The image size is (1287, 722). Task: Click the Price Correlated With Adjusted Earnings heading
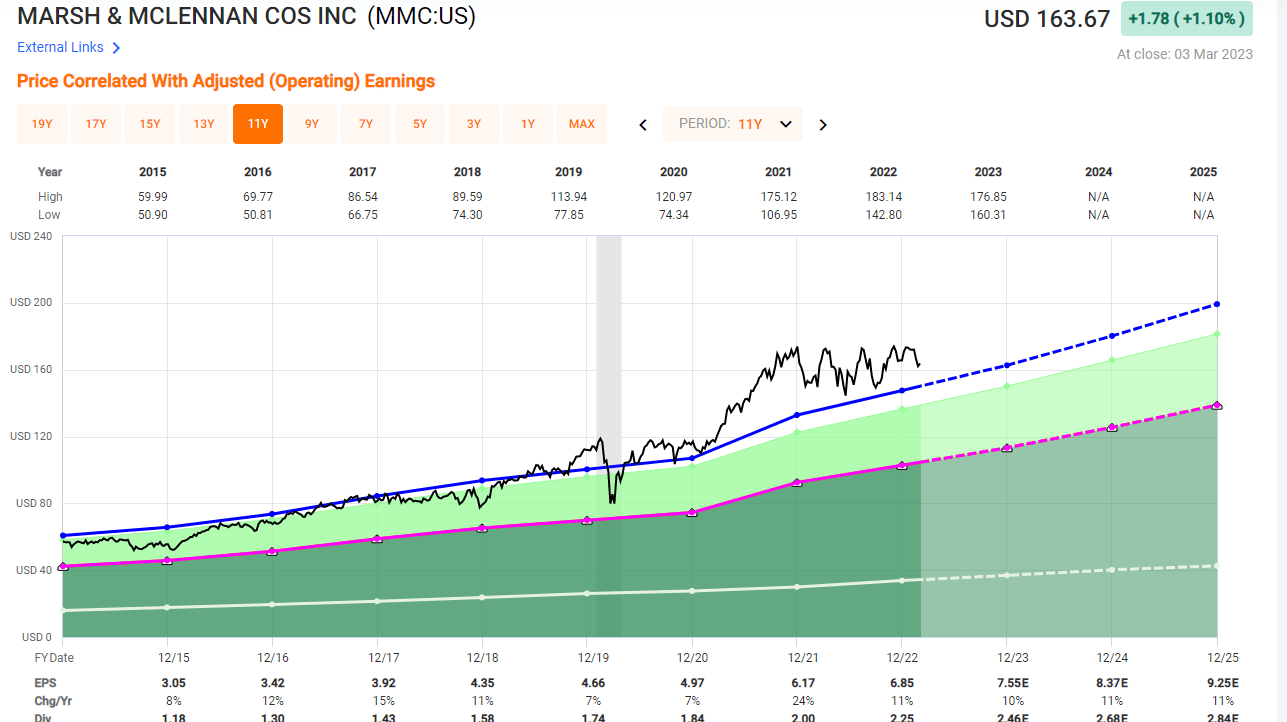click(x=226, y=81)
